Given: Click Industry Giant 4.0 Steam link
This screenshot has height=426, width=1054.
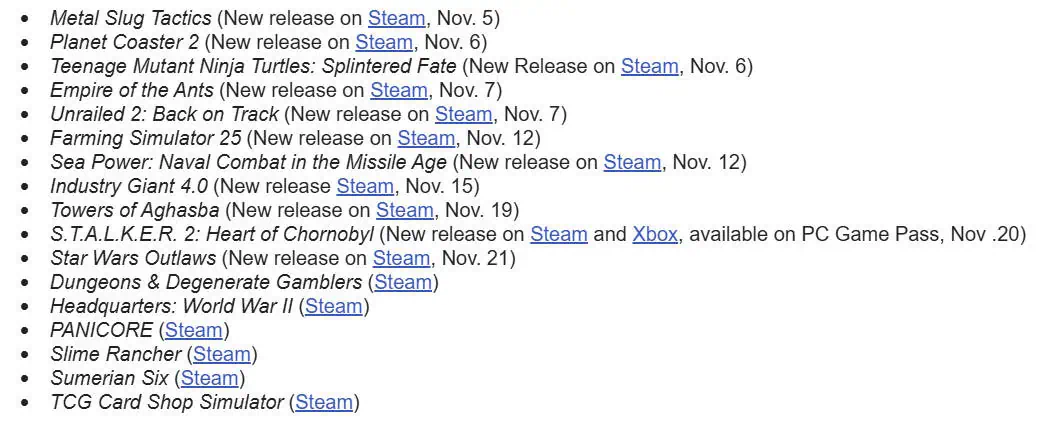Looking at the screenshot, I should (x=365, y=186).
